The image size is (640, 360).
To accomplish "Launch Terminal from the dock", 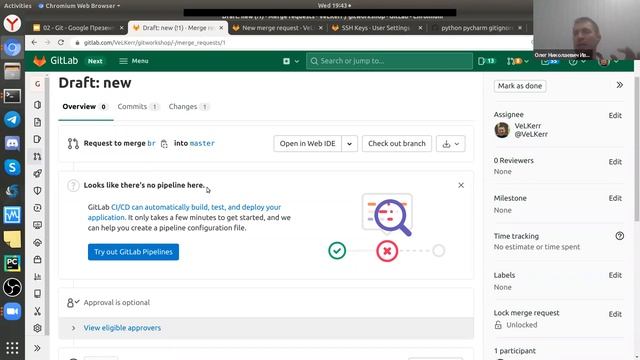I will click(x=12, y=96).
